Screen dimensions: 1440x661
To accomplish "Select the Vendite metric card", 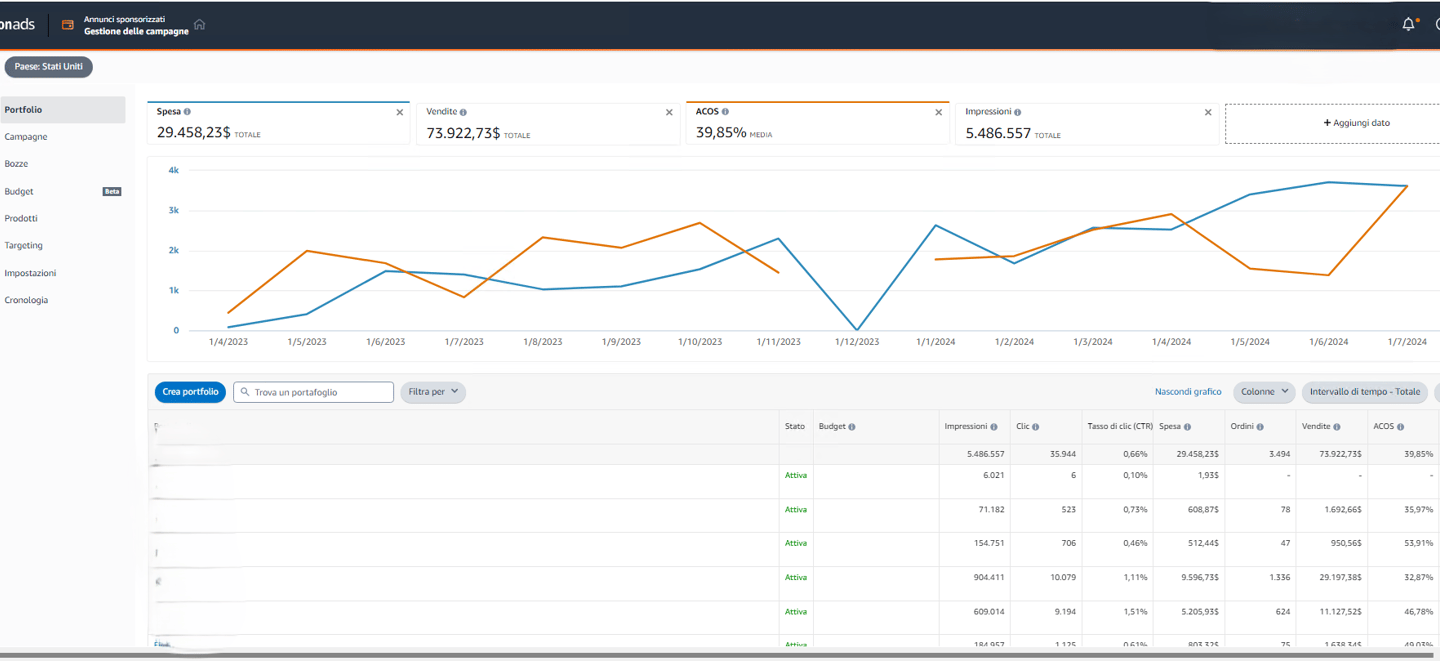I will pyautogui.click(x=548, y=123).
